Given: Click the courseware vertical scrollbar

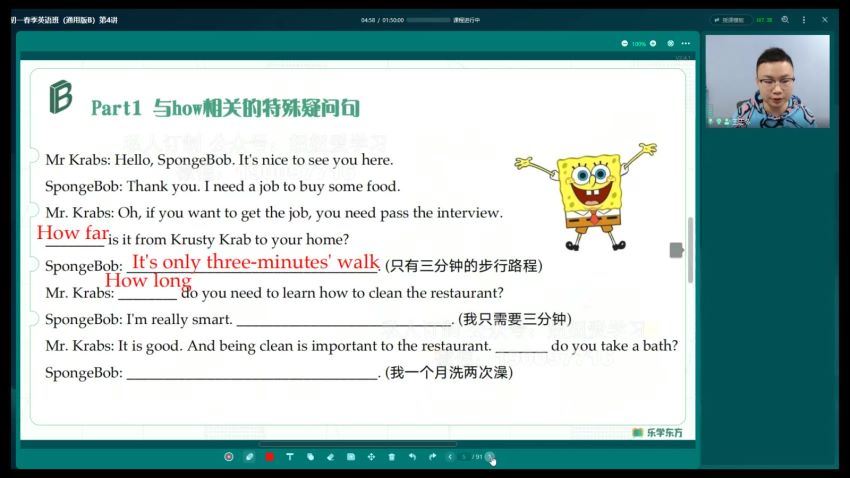Looking at the screenshot, I should click(x=690, y=249).
